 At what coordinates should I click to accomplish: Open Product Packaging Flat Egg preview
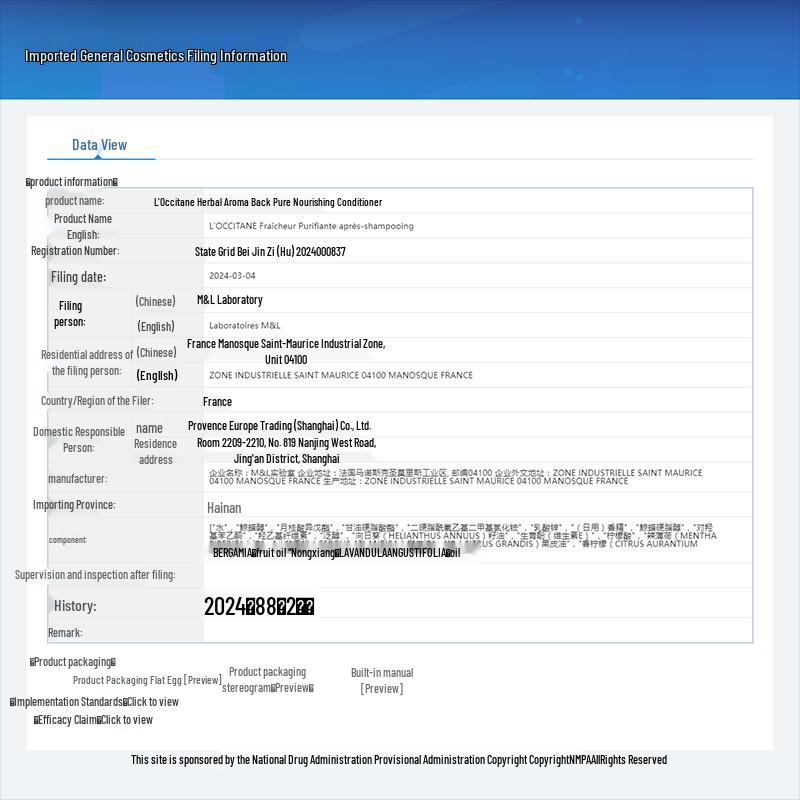(x=147, y=680)
